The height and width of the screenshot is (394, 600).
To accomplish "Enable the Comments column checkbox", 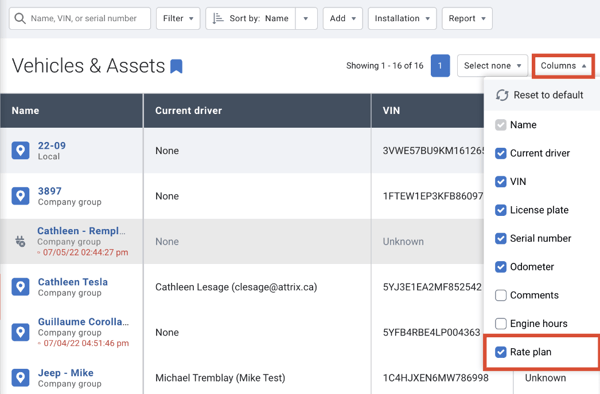I will click(501, 295).
